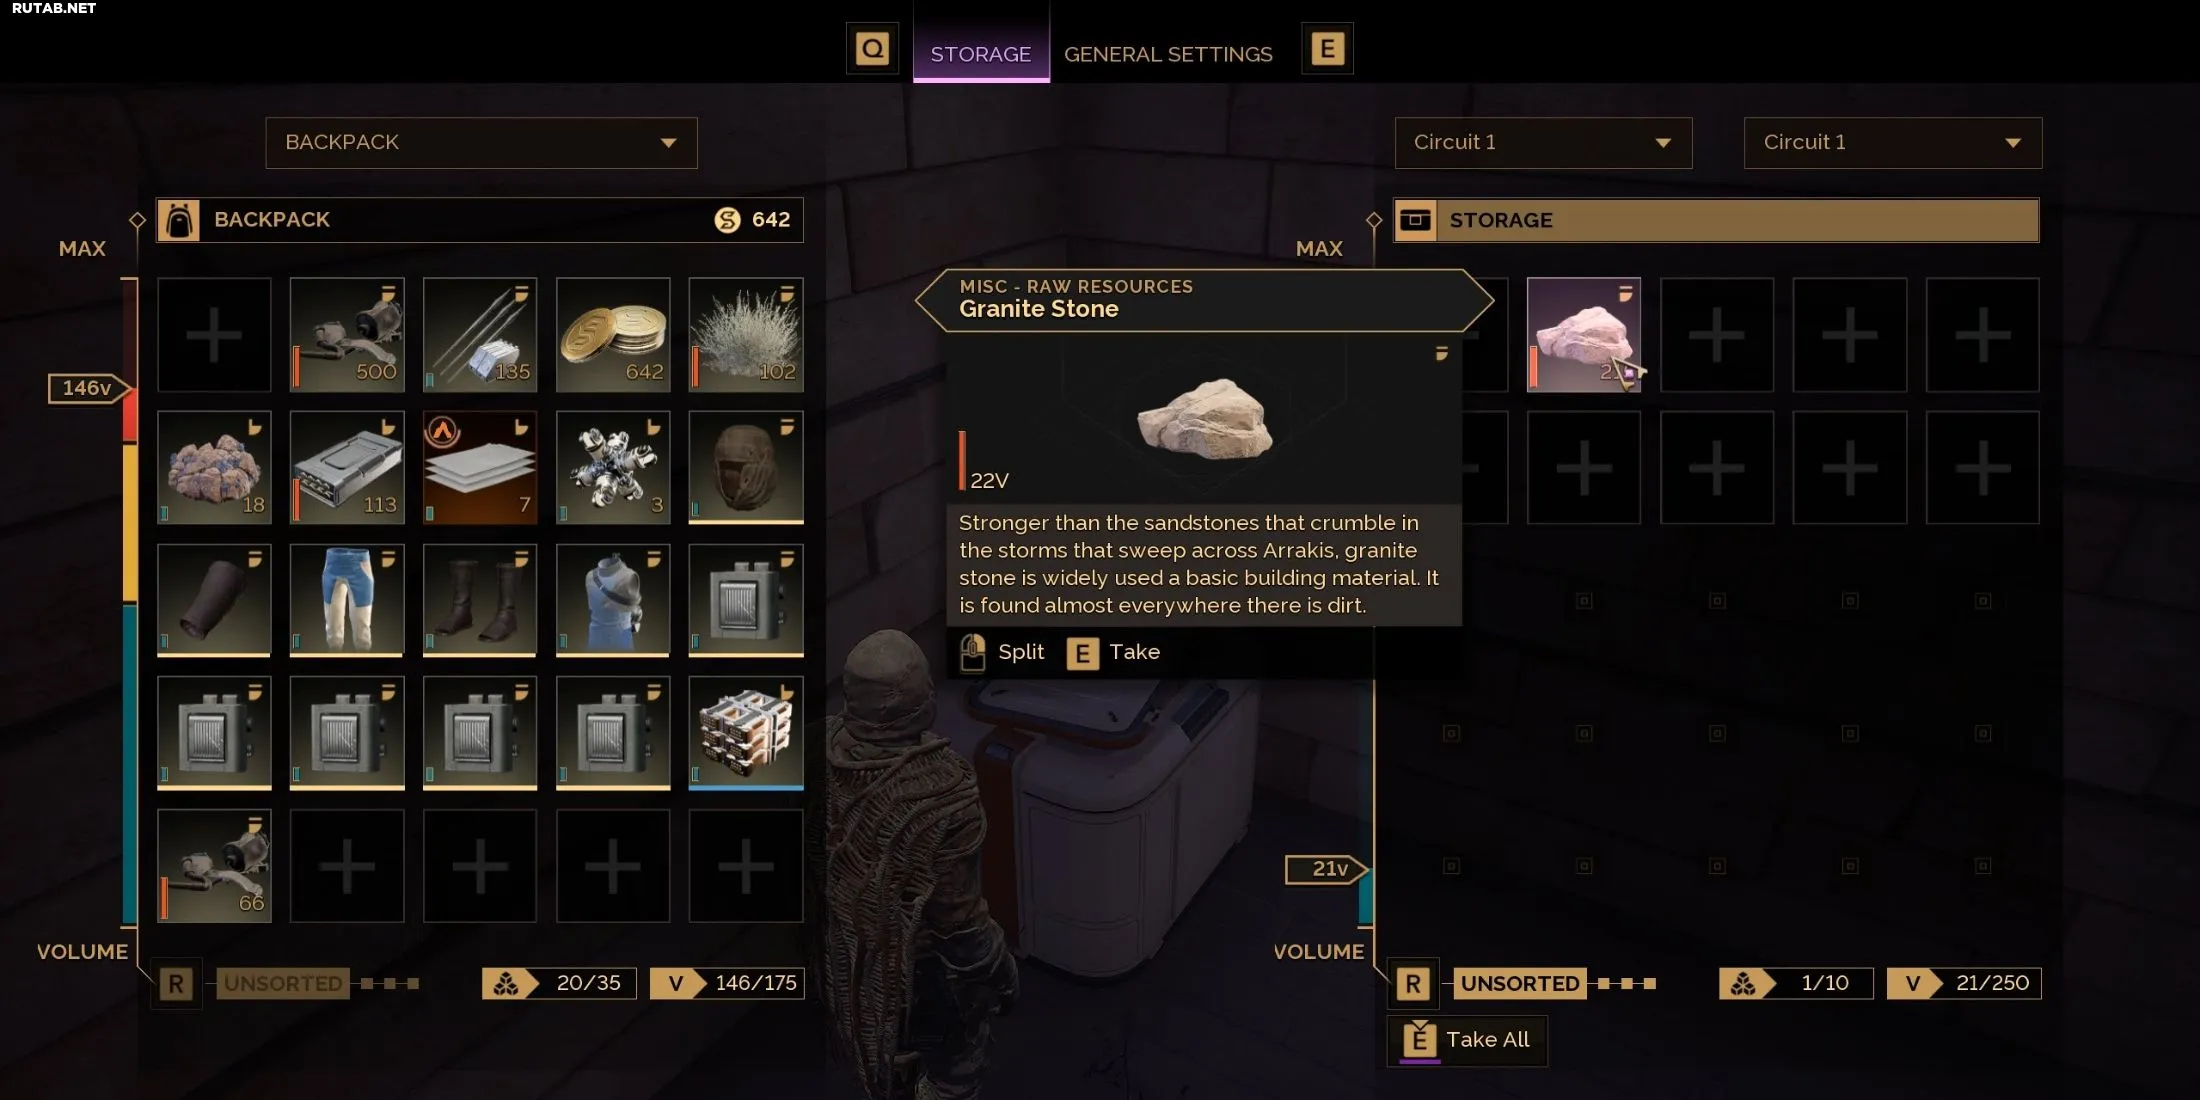Click the Take action for Granite Stone
2200x1100 pixels.
pos(1113,652)
